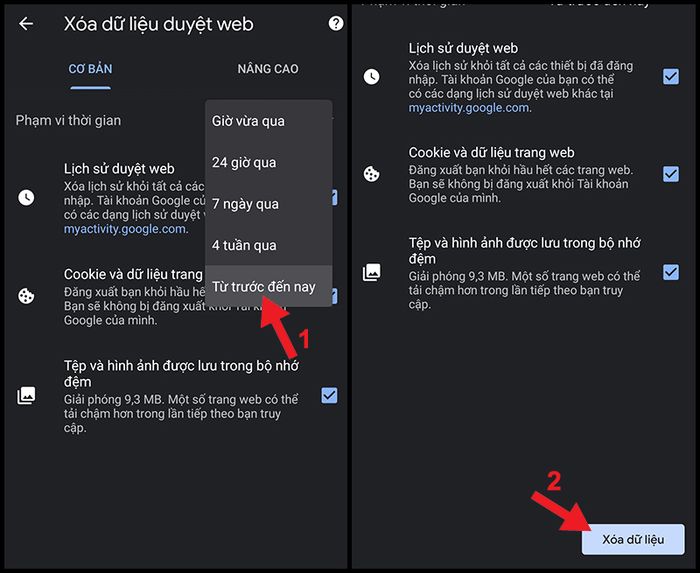Tap the back arrow in the header
Screen dimensions: 700x573
26,23
